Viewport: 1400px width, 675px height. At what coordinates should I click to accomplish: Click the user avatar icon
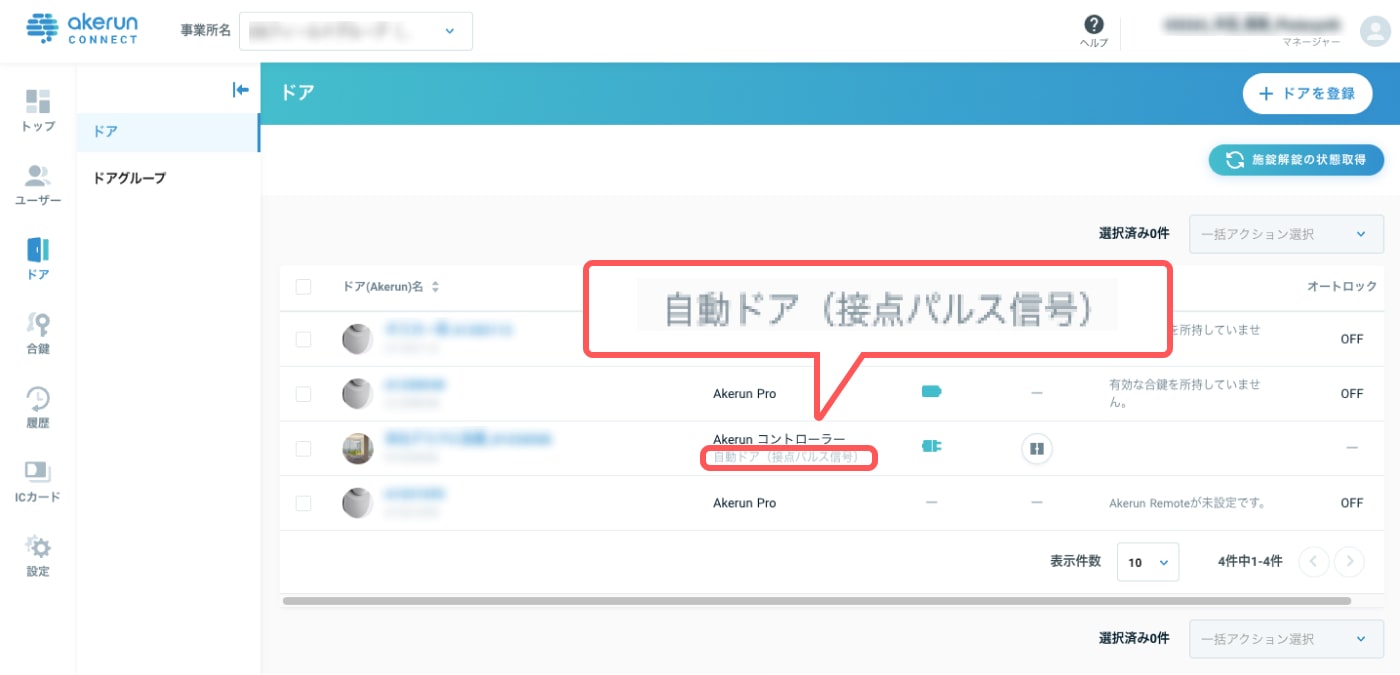point(1376,31)
